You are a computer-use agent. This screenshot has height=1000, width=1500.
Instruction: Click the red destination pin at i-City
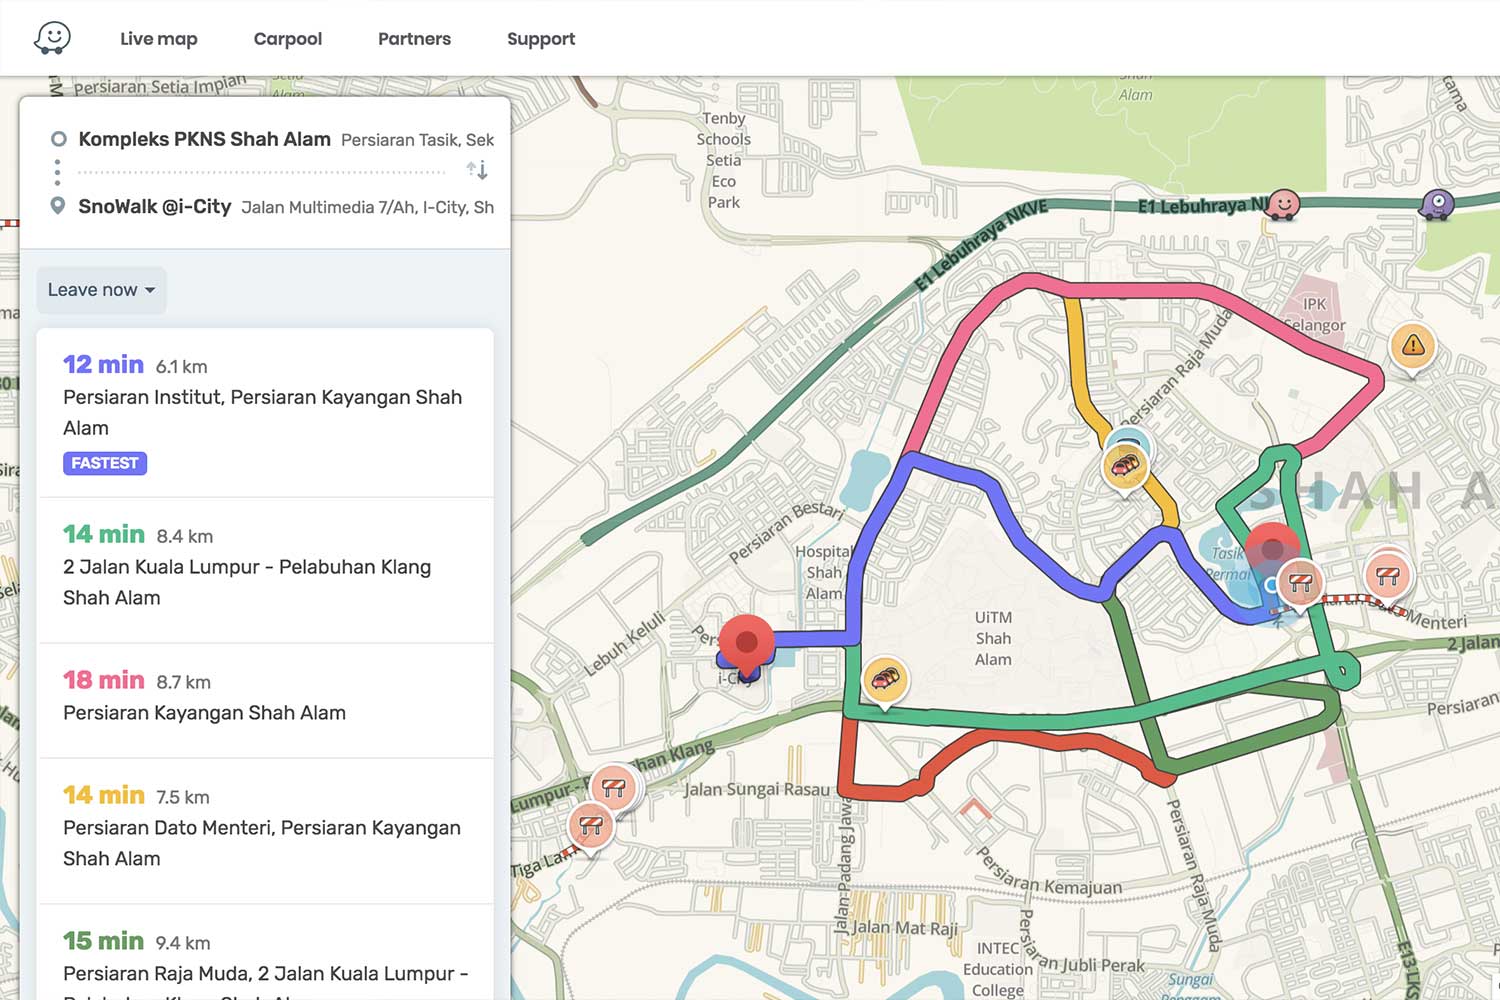click(747, 641)
